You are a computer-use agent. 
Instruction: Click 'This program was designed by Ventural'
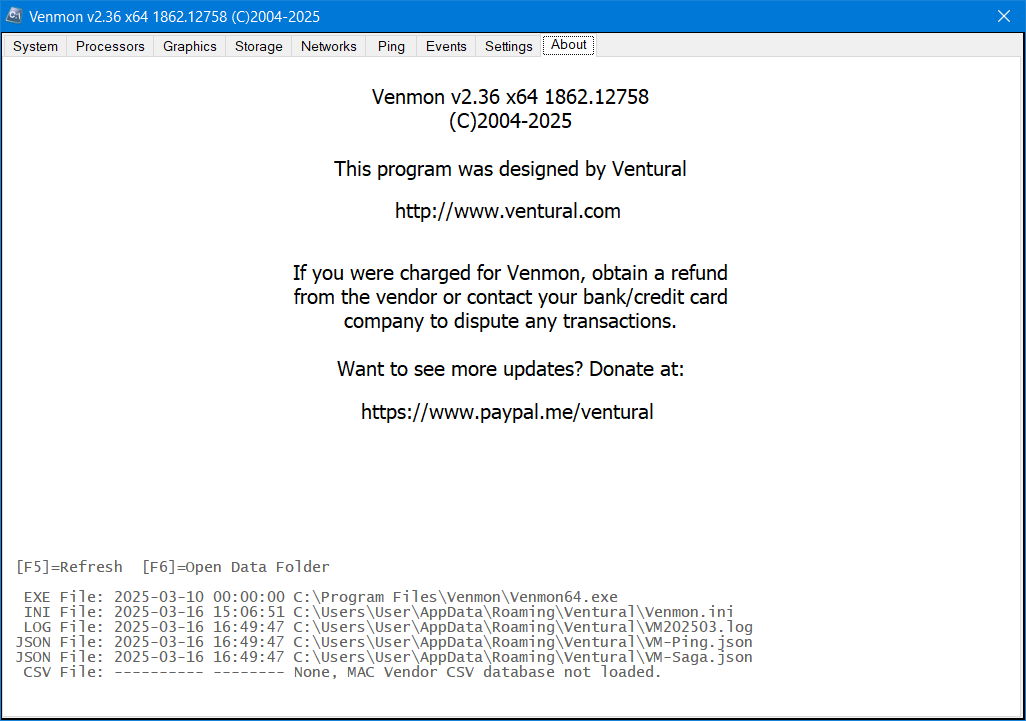[510, 169]
